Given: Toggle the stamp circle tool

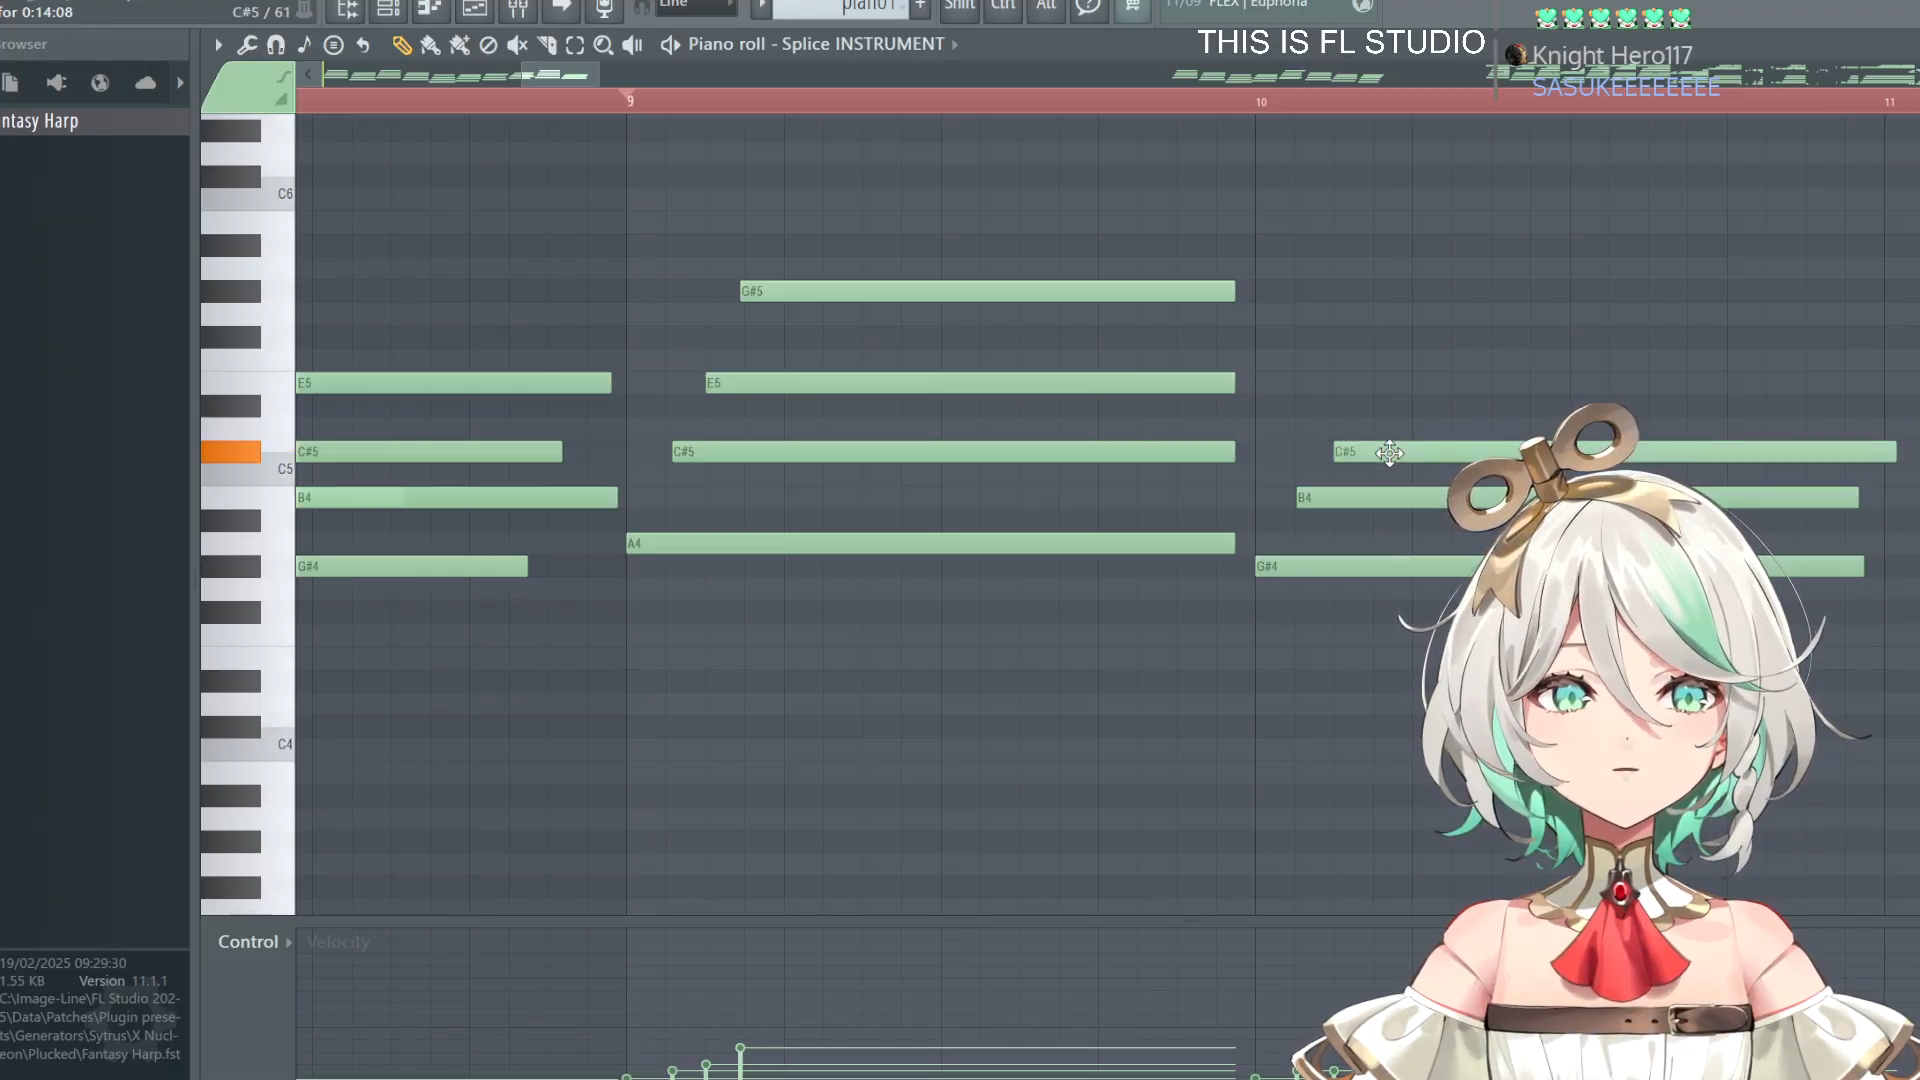Looking at the screenshot, I should point(334,45).
